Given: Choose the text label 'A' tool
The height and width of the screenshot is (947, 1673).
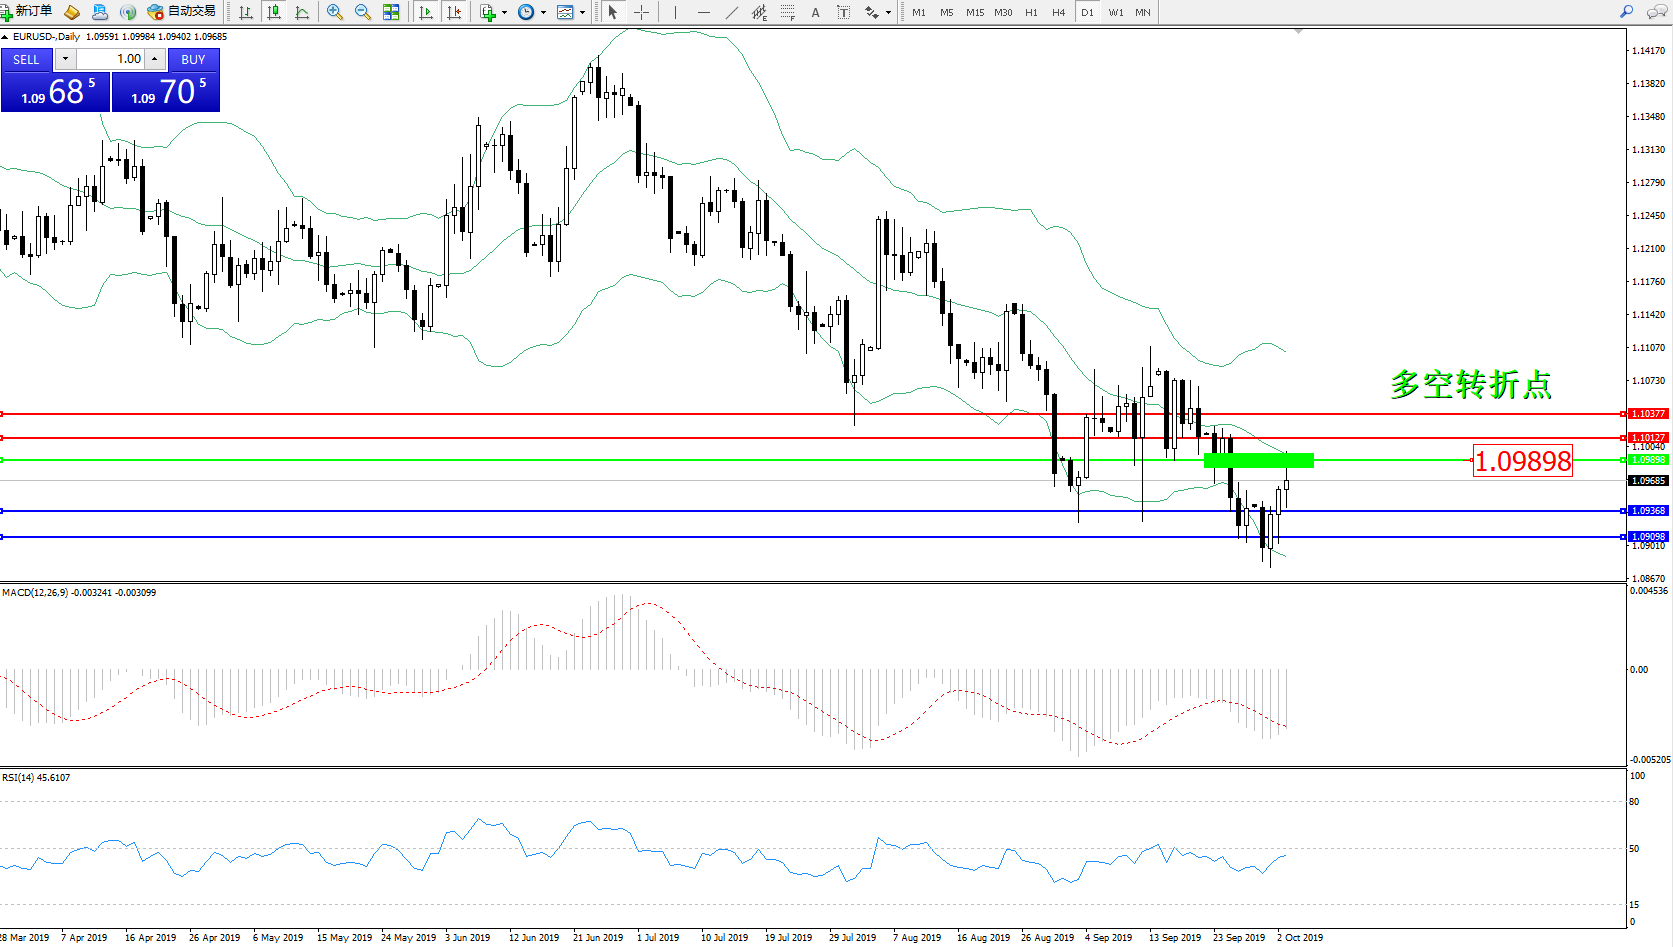Looking at the screenshot, I should [x=815, y=12].
